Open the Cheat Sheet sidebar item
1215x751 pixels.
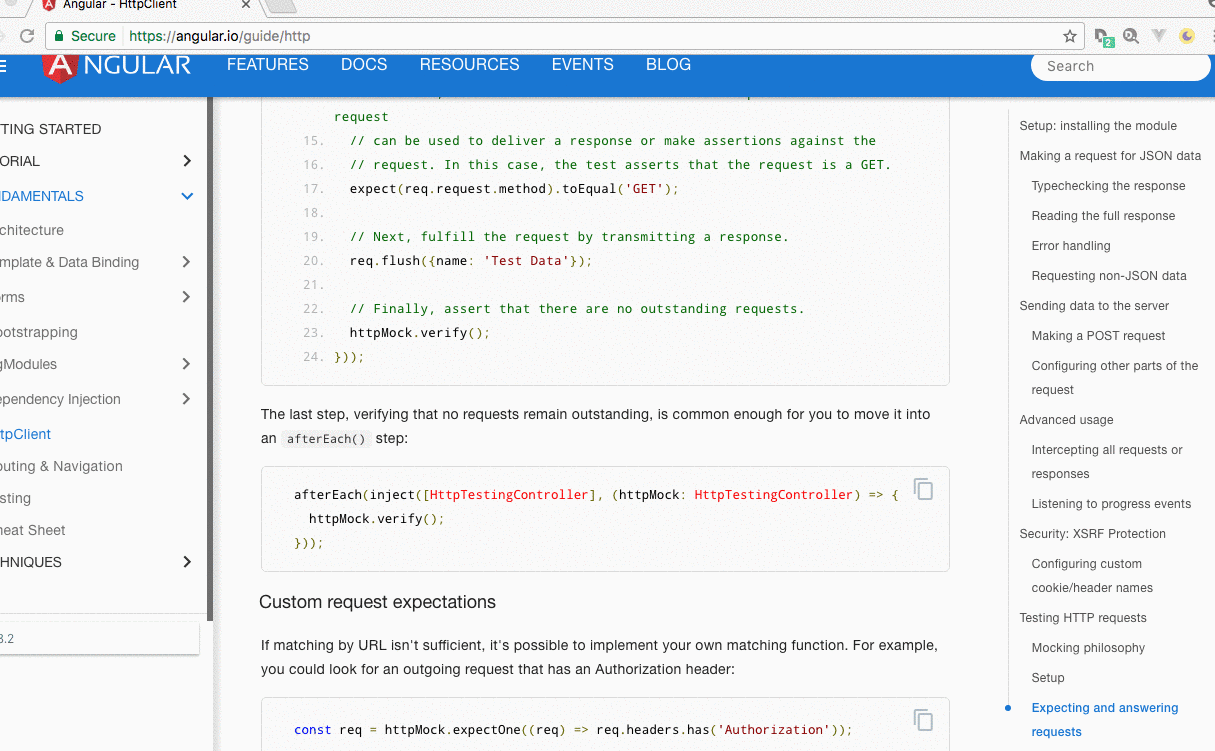click(33, 530)
